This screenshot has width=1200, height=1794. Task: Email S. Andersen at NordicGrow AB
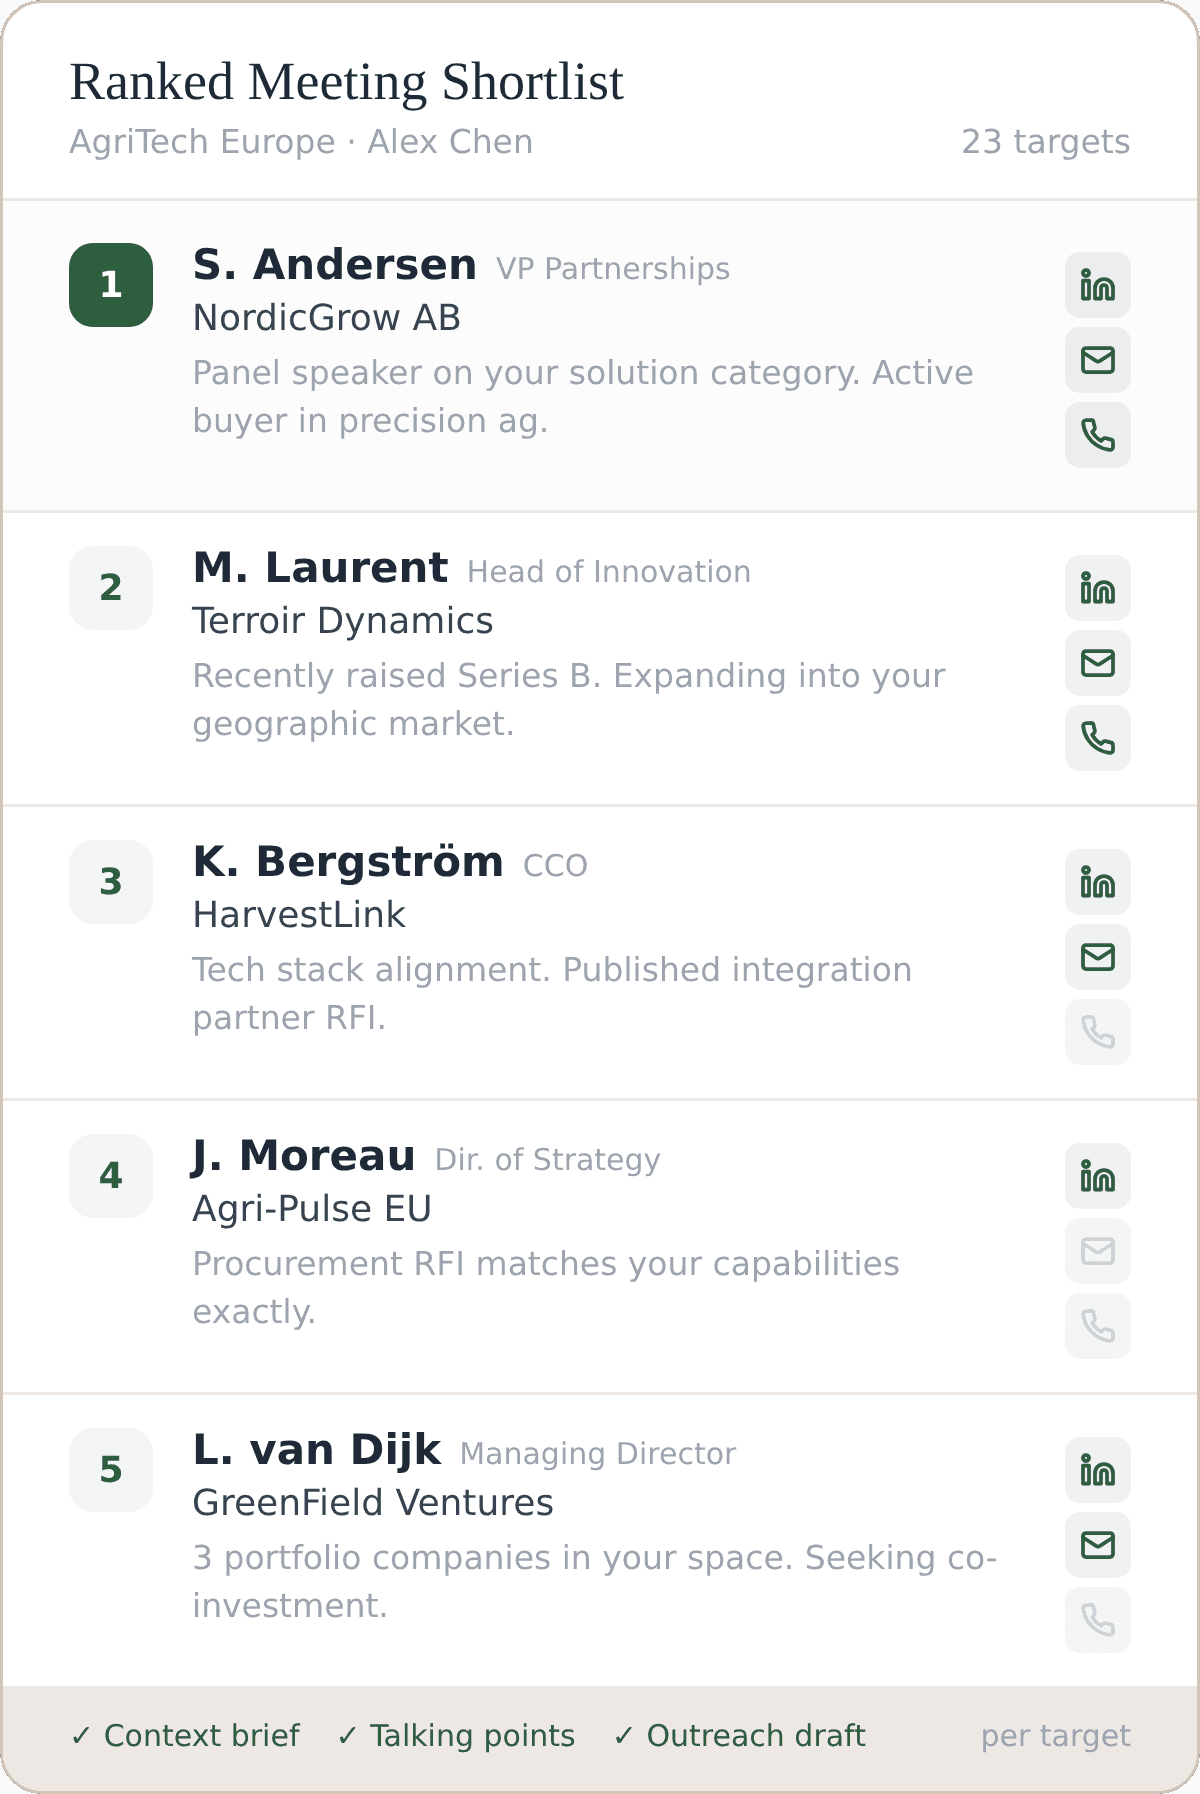pyautogui.click(x=1097, y=360)
